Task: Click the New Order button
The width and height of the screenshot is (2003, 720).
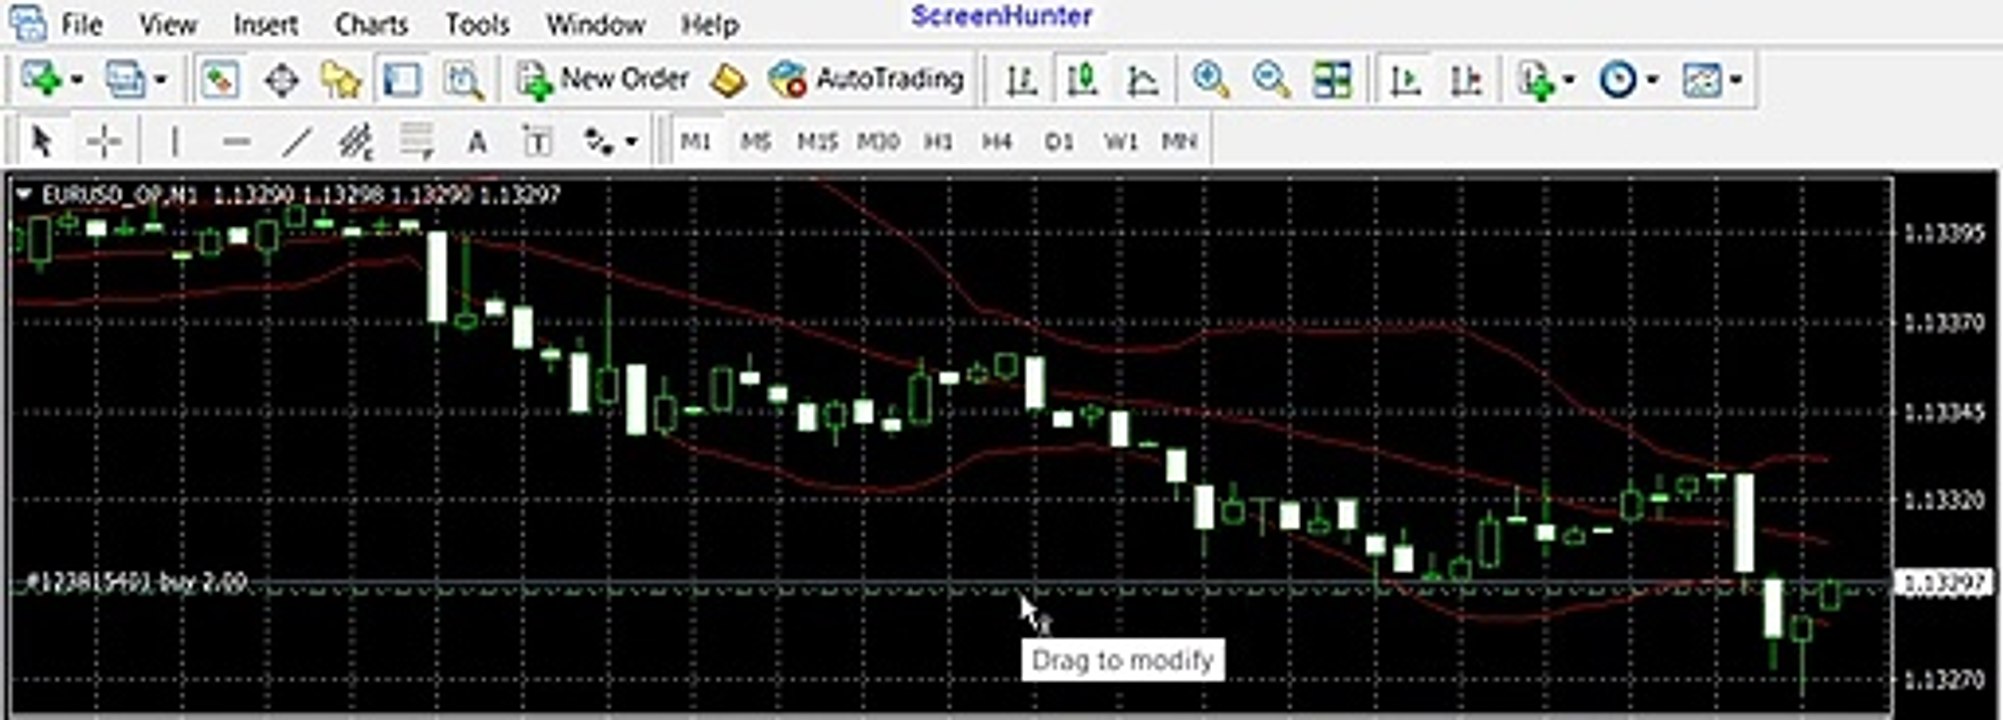Action: (x=603, y=79)
